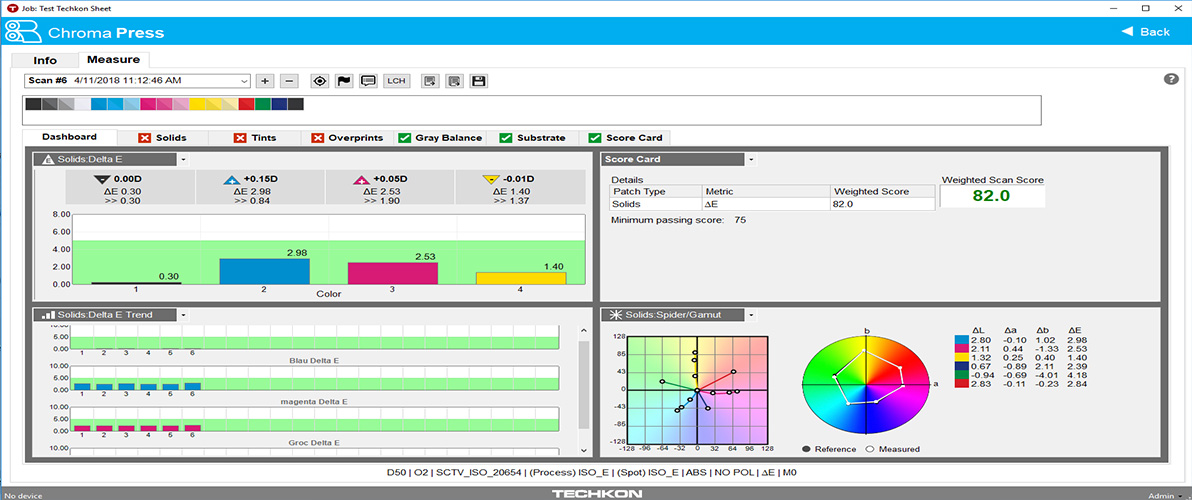
Task: Open the Scan #6 selection dropdown
Action: tap(138, 81)
